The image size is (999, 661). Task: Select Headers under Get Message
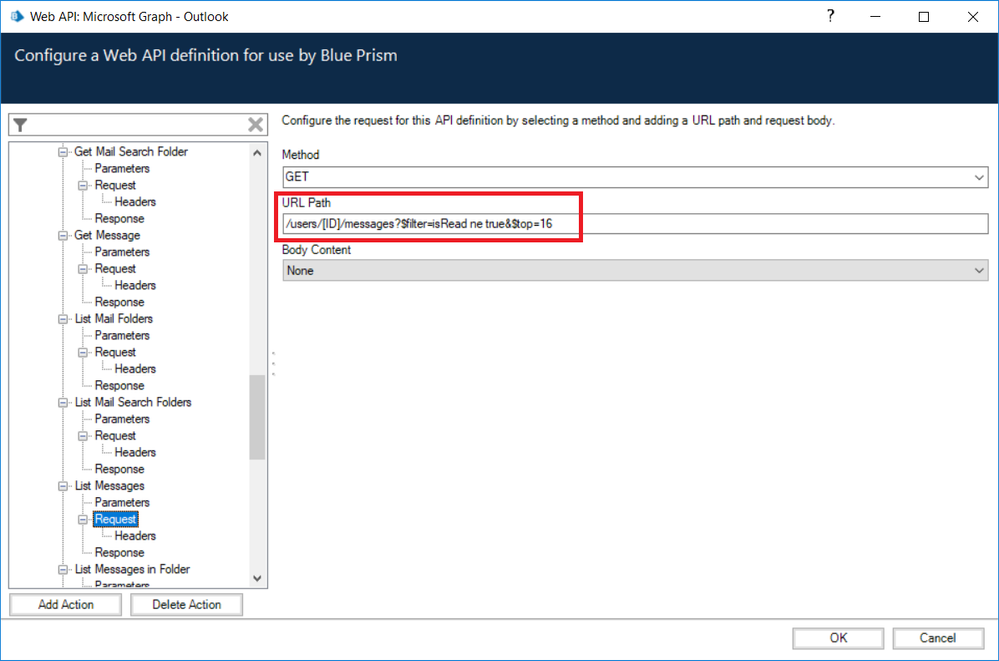[x=135, y=286]
